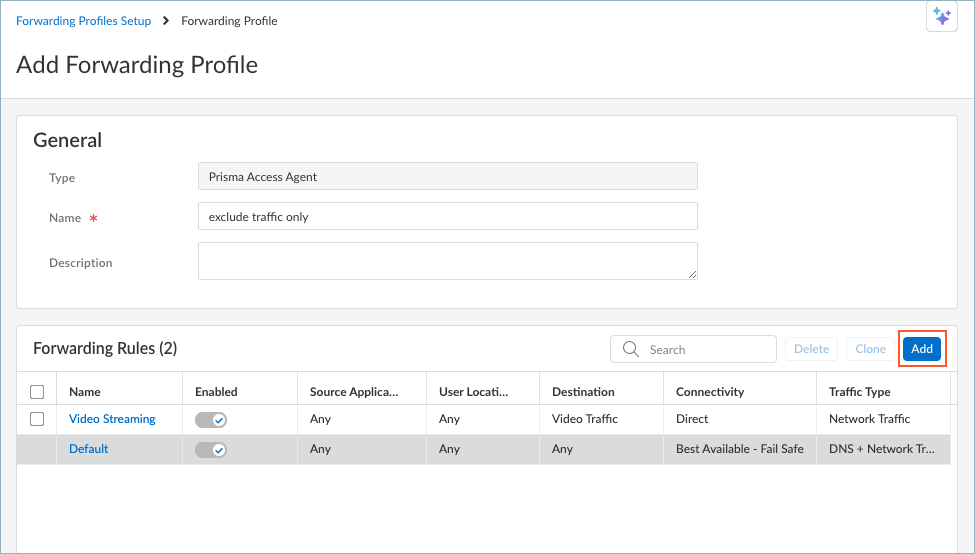Click the breadcrumb chevron separator
This screenshot has width=975, height=554.
click(x=166, y=21)
